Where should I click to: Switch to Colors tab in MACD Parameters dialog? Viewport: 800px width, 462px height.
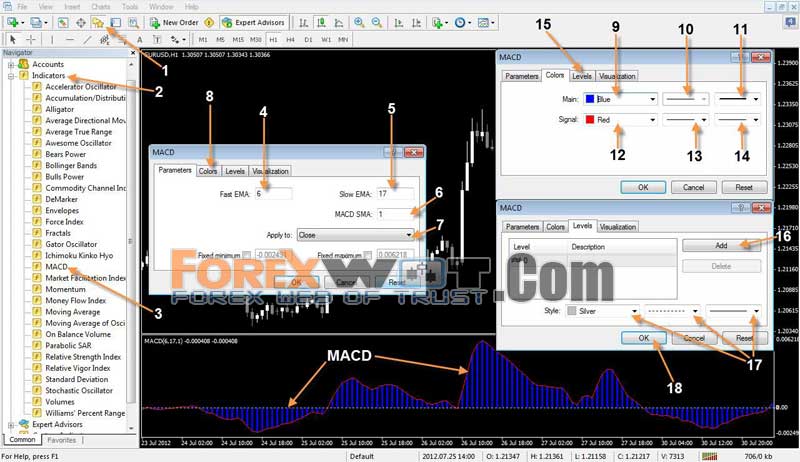pyautogui.click(x=208, y=171)
